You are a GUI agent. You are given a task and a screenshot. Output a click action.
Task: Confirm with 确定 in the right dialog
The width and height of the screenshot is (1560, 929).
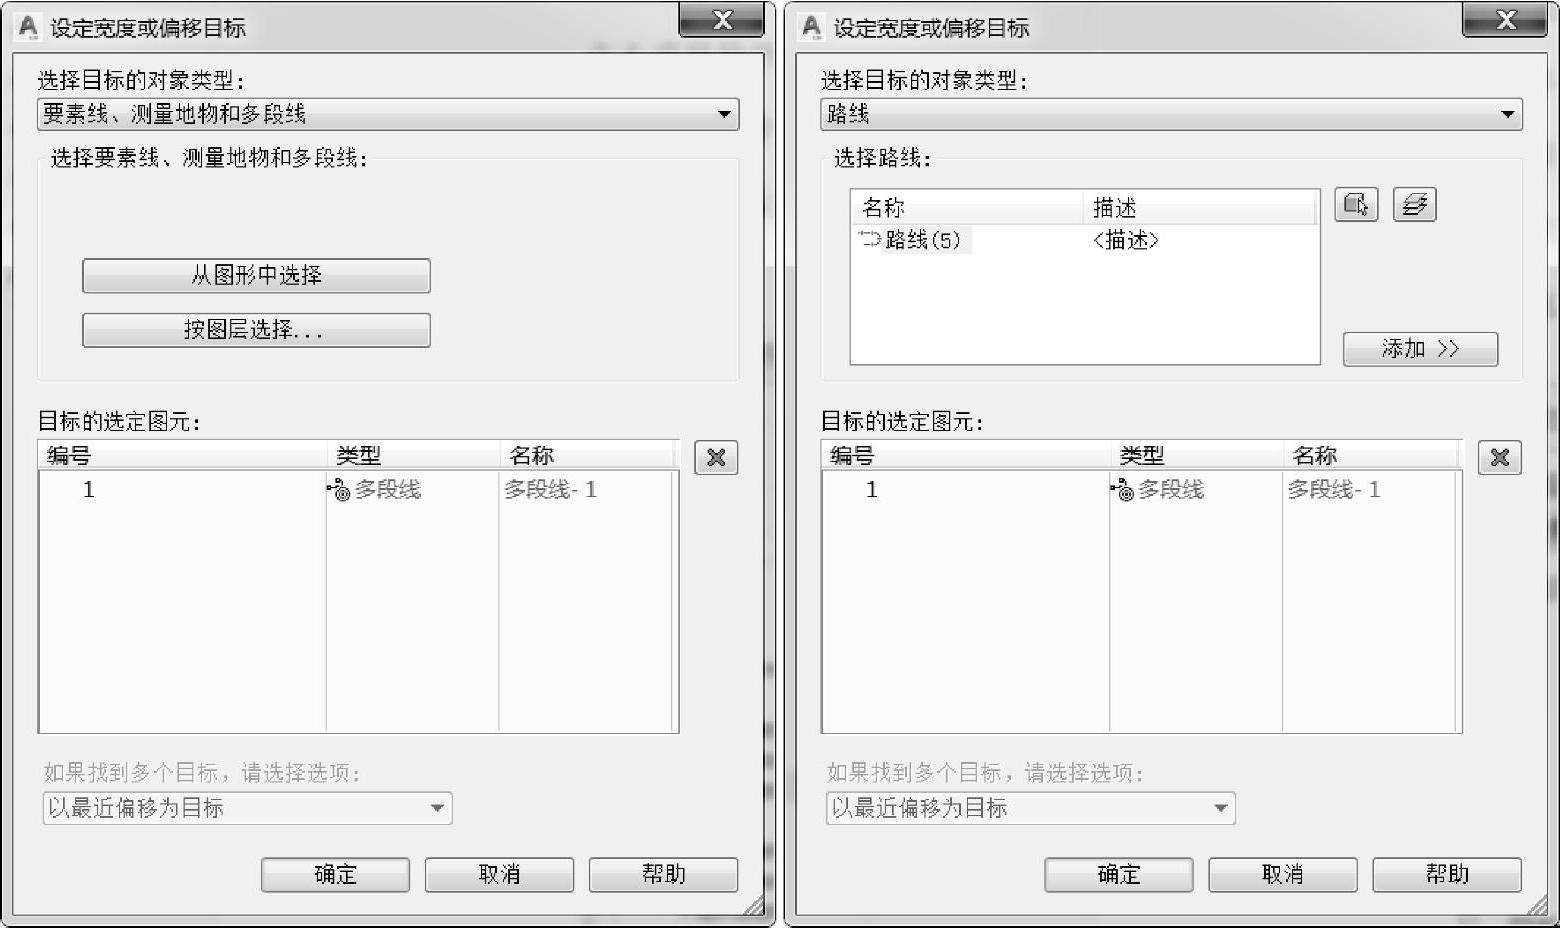click(1118, 875)
